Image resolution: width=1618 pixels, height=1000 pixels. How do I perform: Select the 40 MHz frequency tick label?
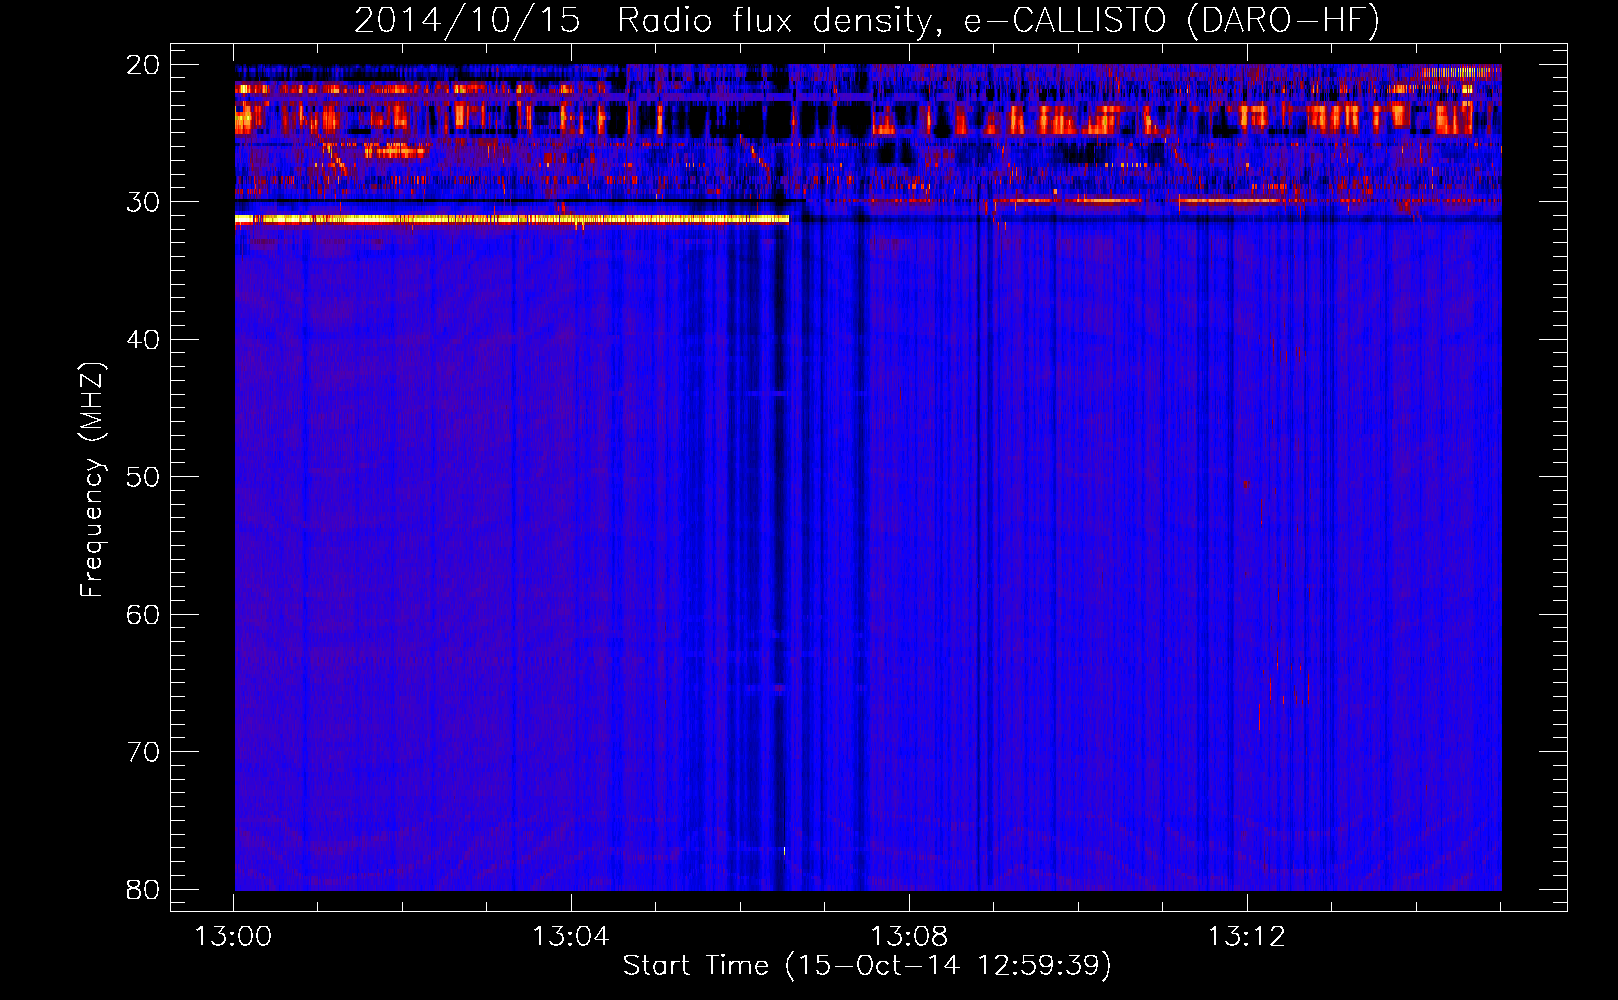[143, 340]
